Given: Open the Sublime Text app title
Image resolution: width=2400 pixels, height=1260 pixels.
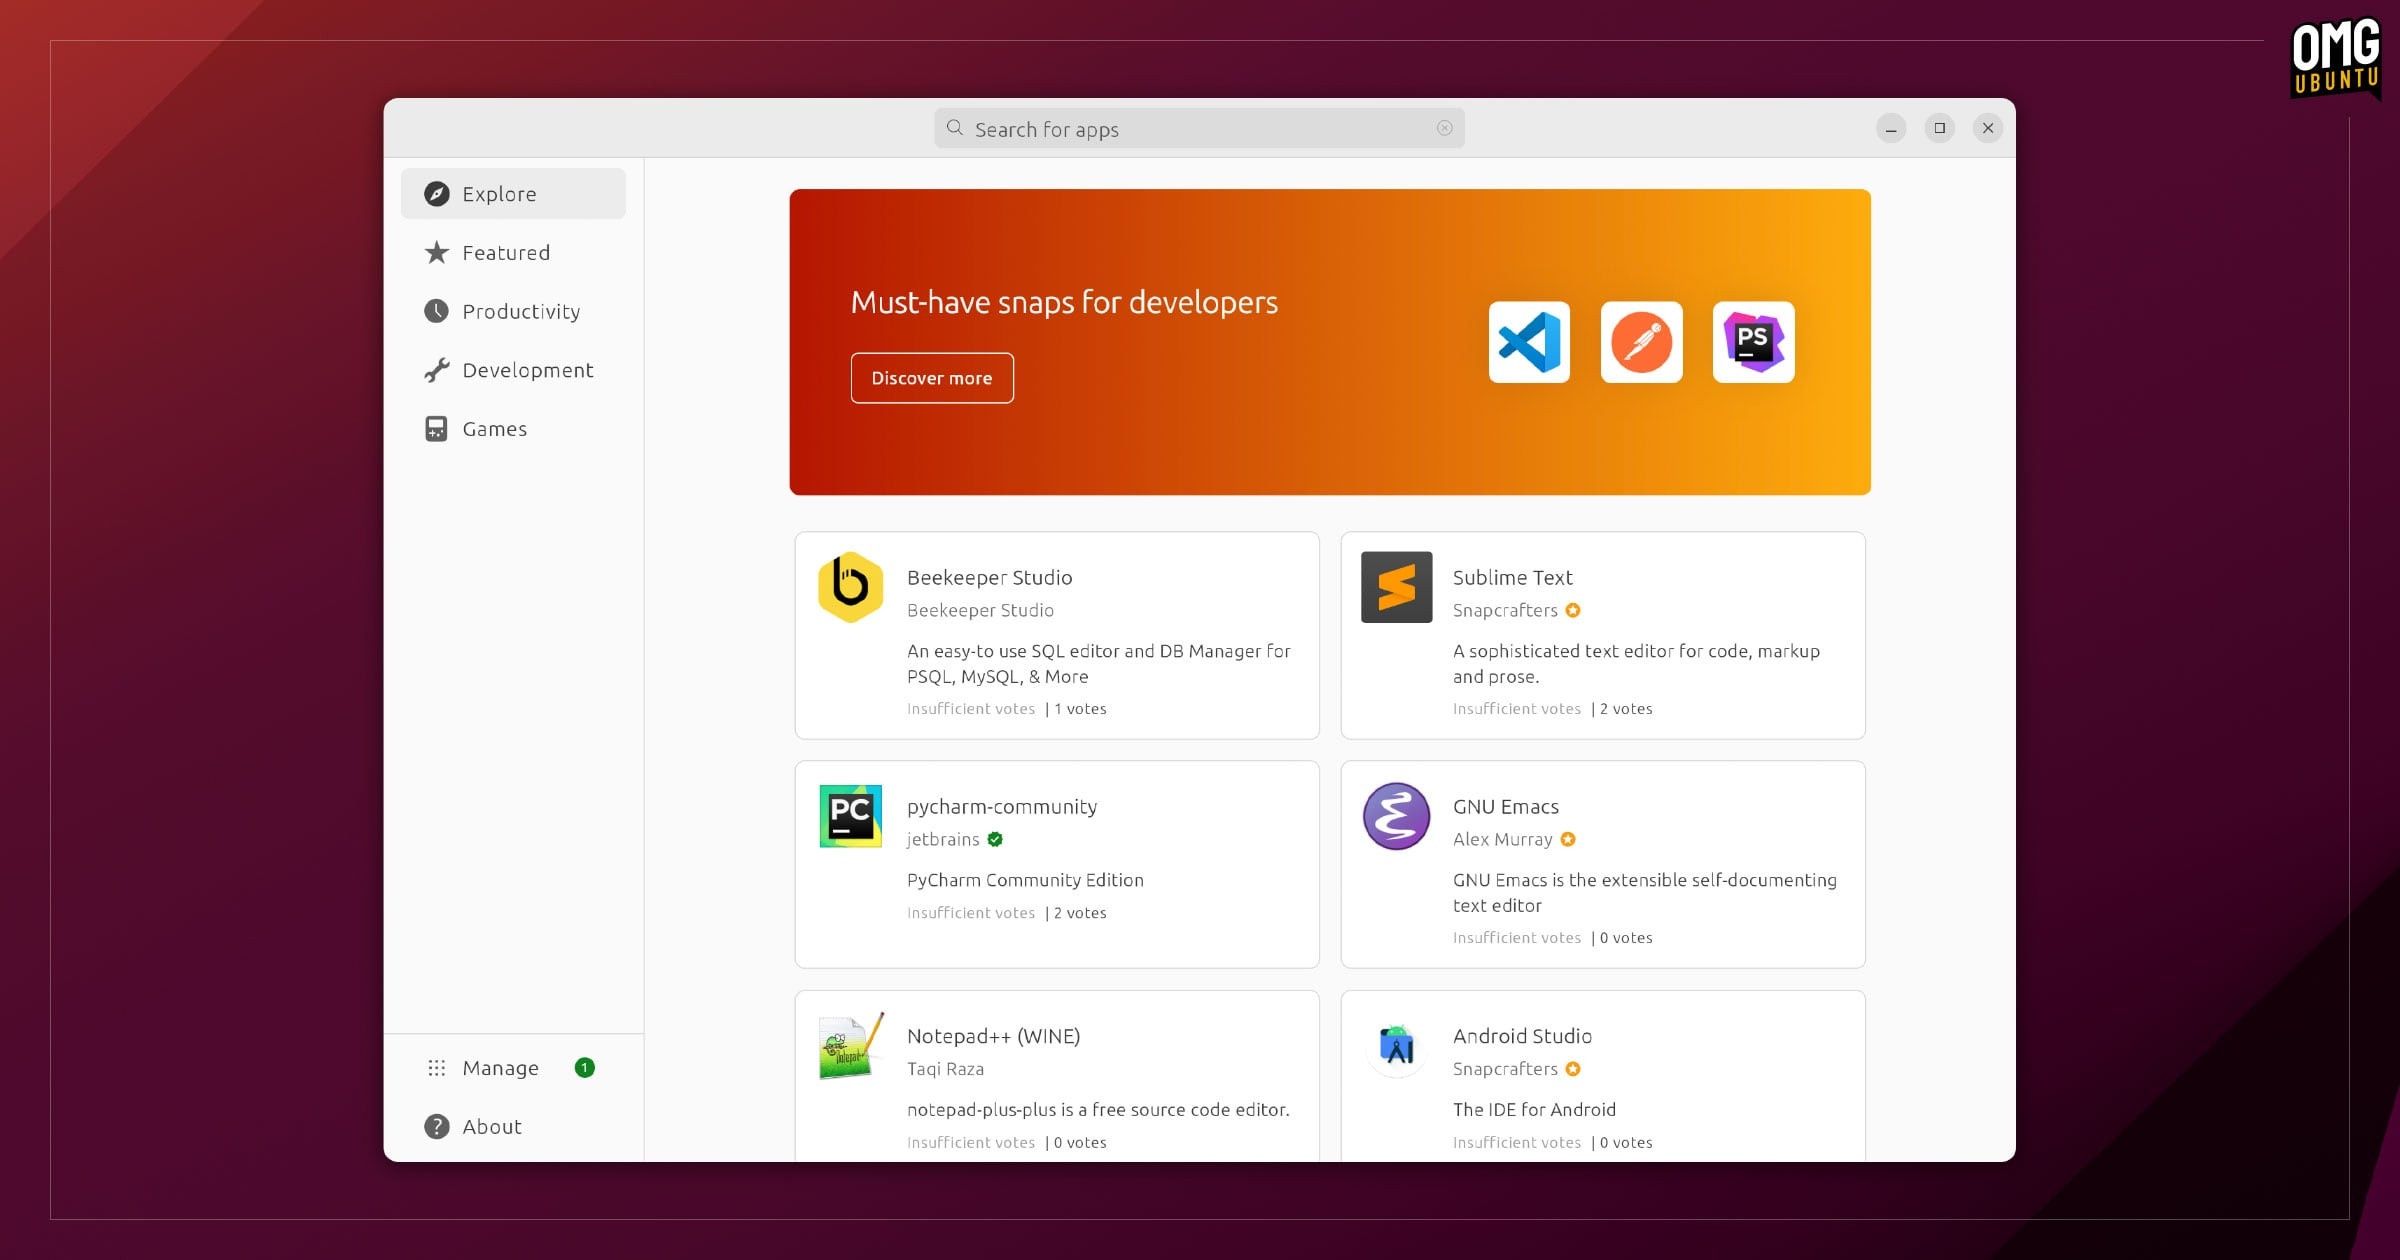Looking at the screenshot, I should [x=1512, y=577].
